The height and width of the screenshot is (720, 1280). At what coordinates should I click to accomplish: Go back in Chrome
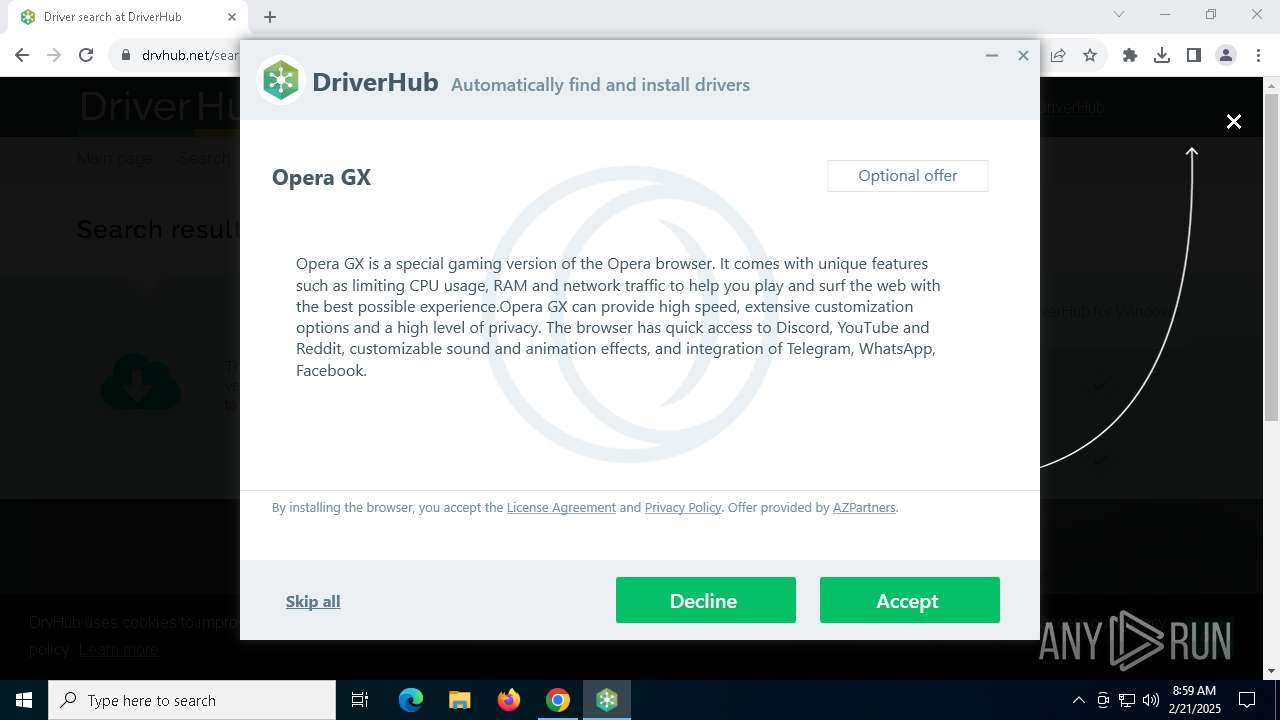22,55
